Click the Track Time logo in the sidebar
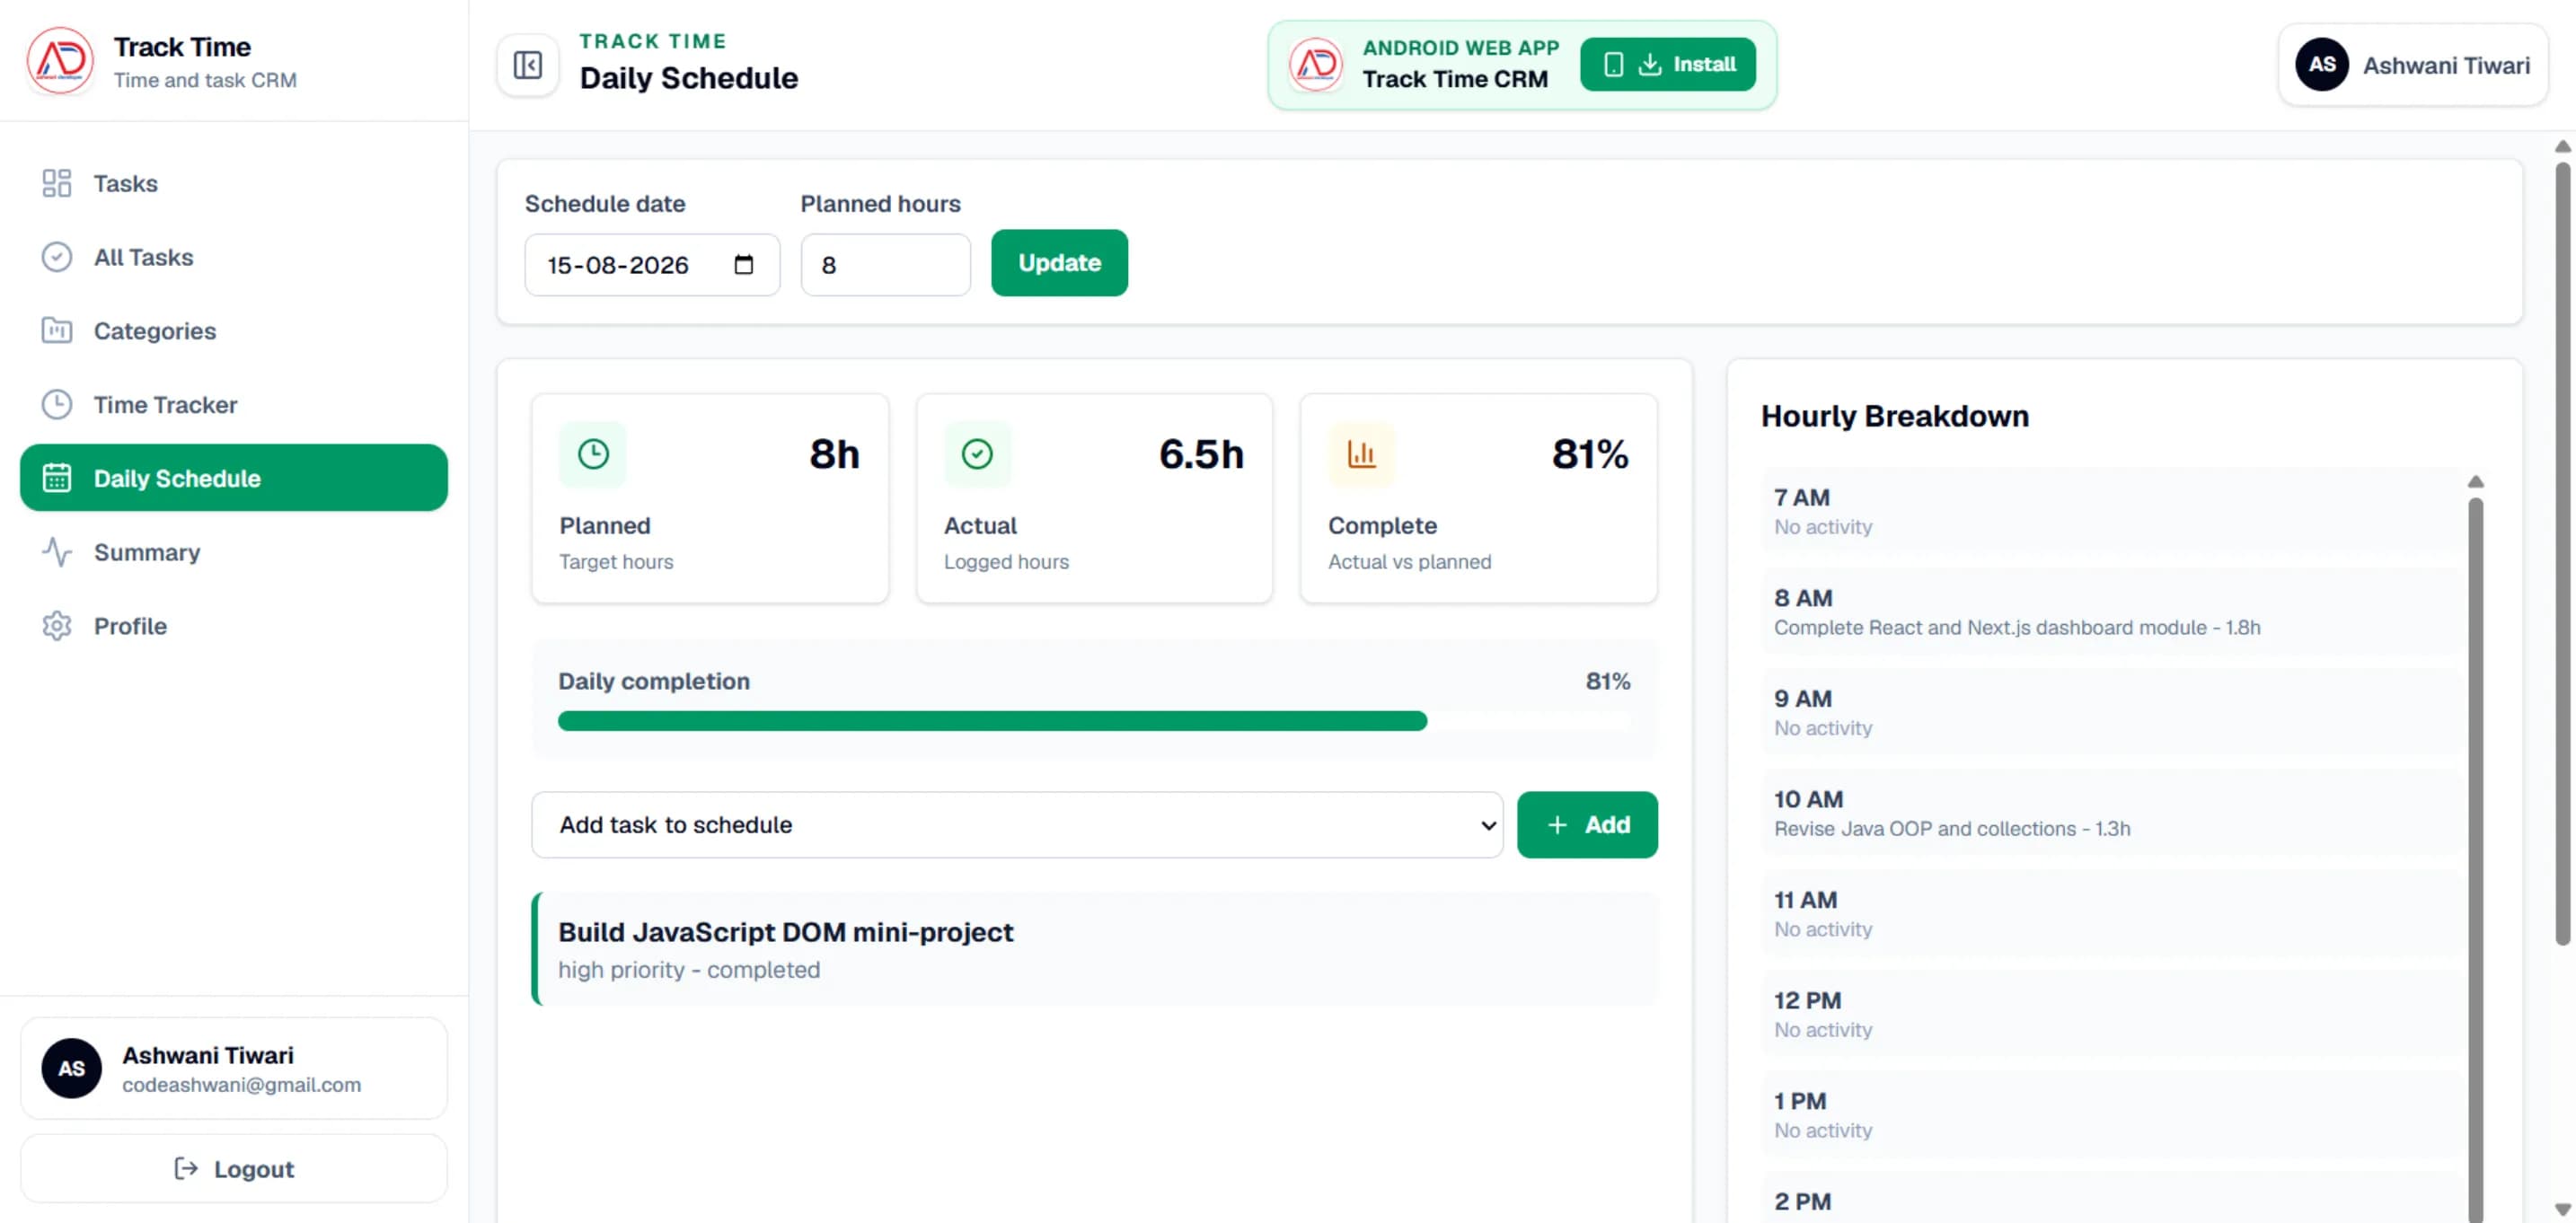Image resolution: width=2576 pixels, height=1223 pixels. pos(60,62)
